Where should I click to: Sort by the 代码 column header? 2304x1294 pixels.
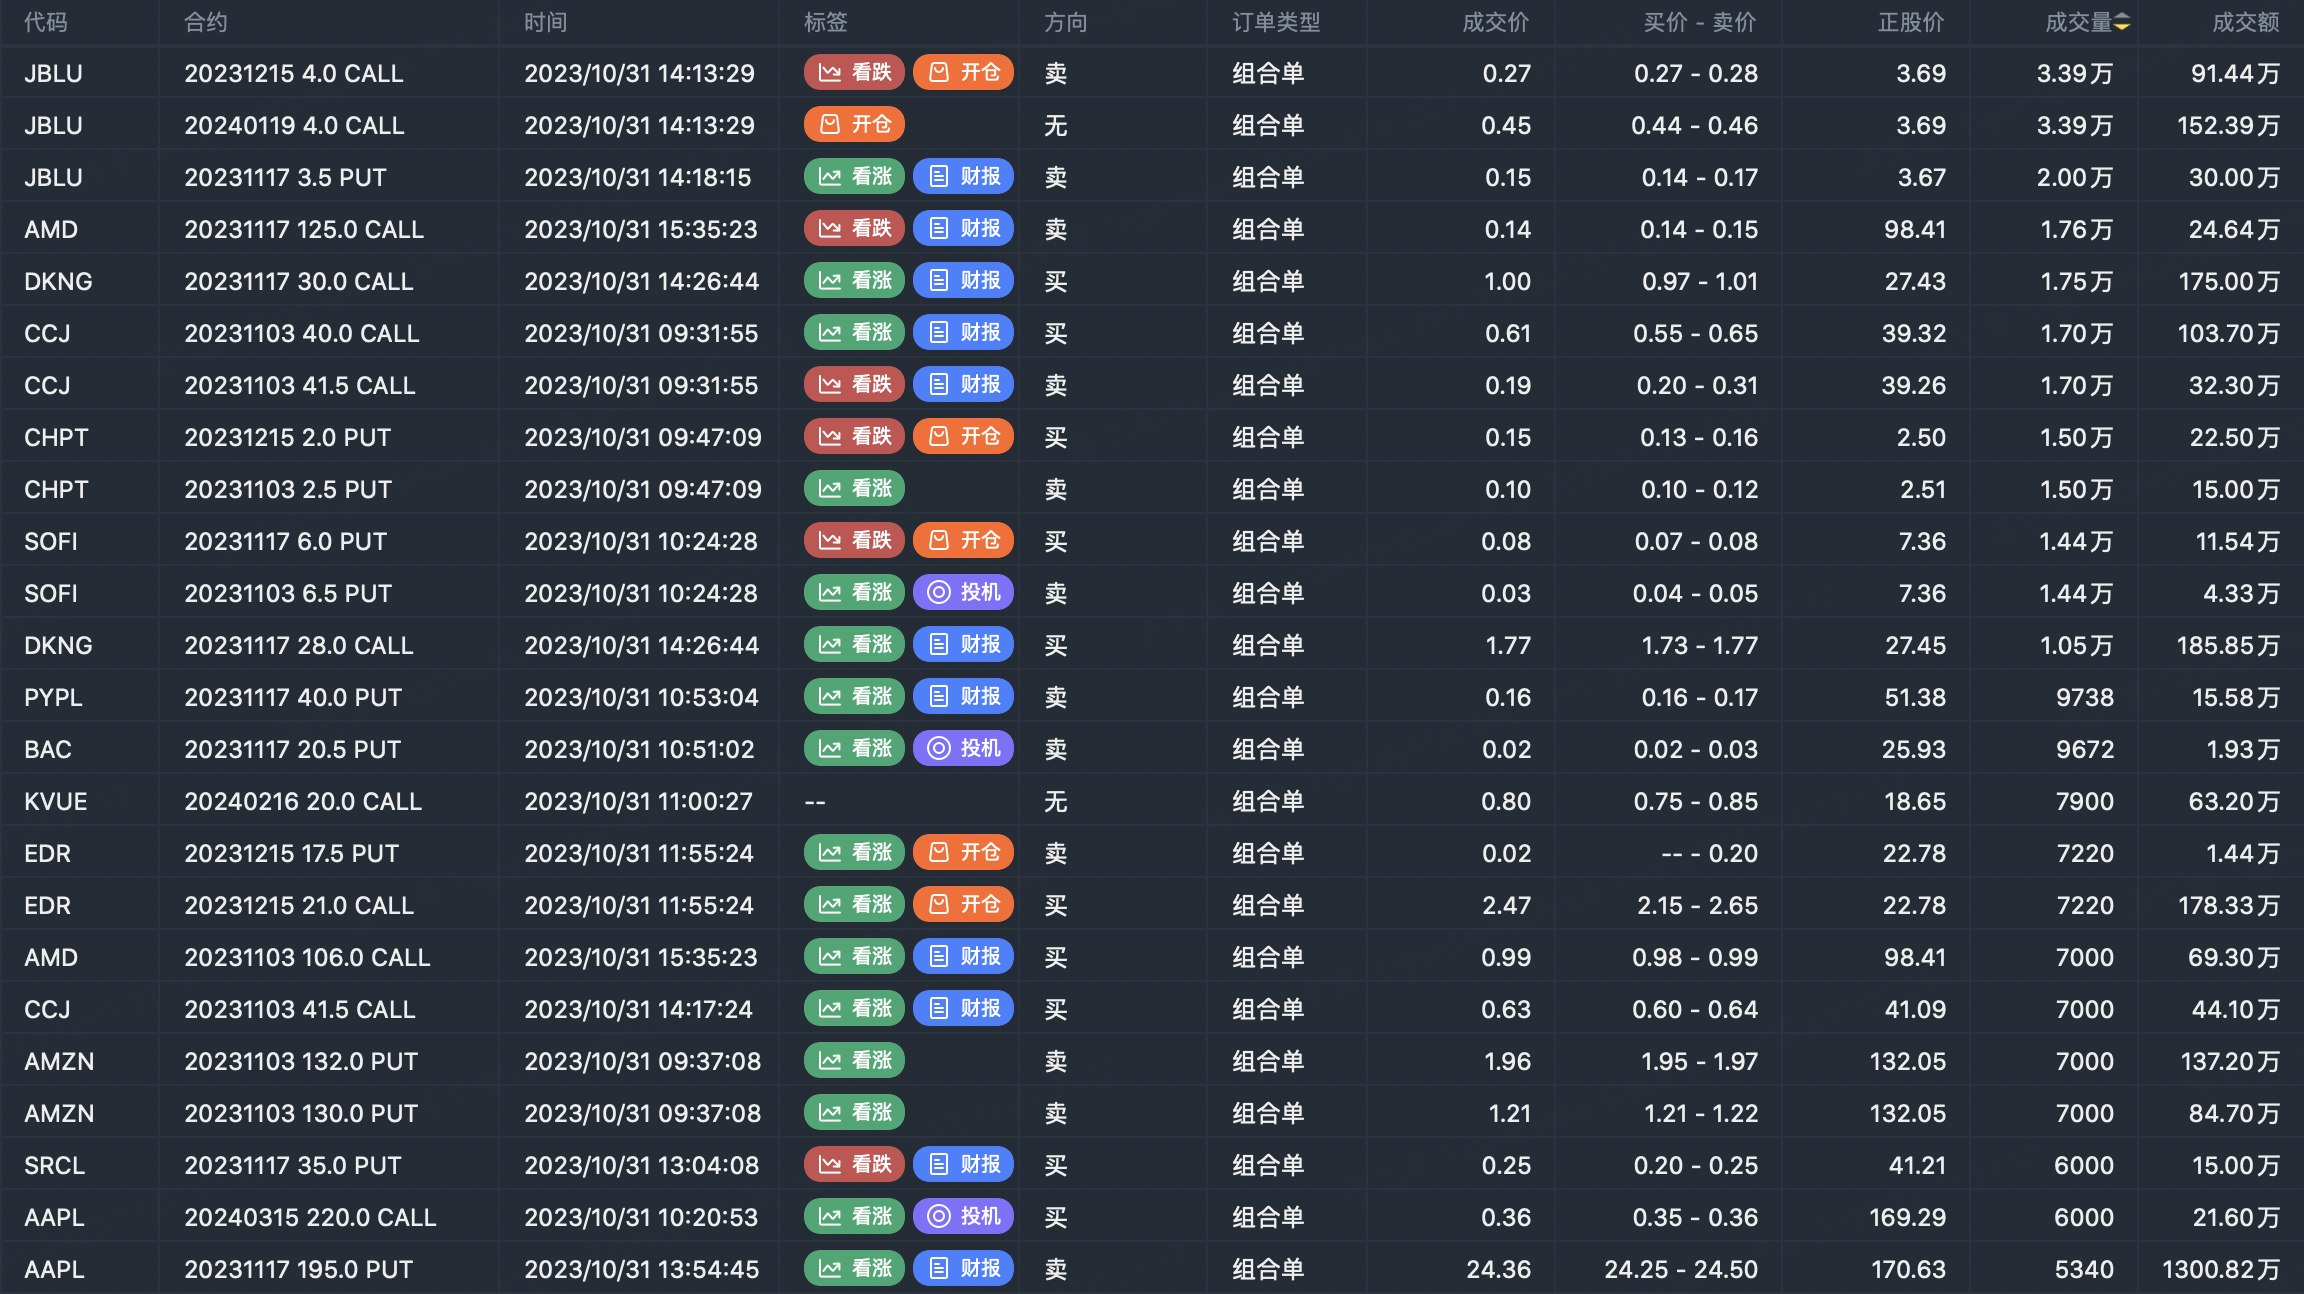pos(46,22)
